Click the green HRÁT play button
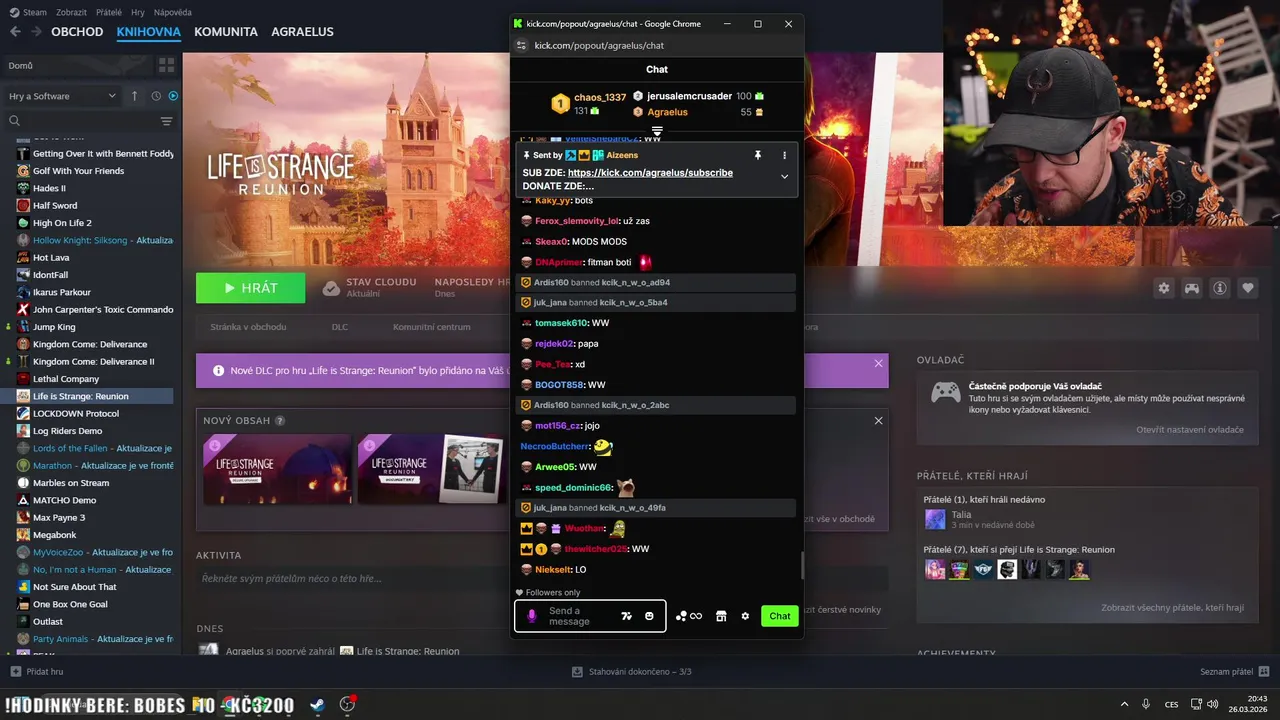This screenshot has height=720, width=1280. [250, 288]
